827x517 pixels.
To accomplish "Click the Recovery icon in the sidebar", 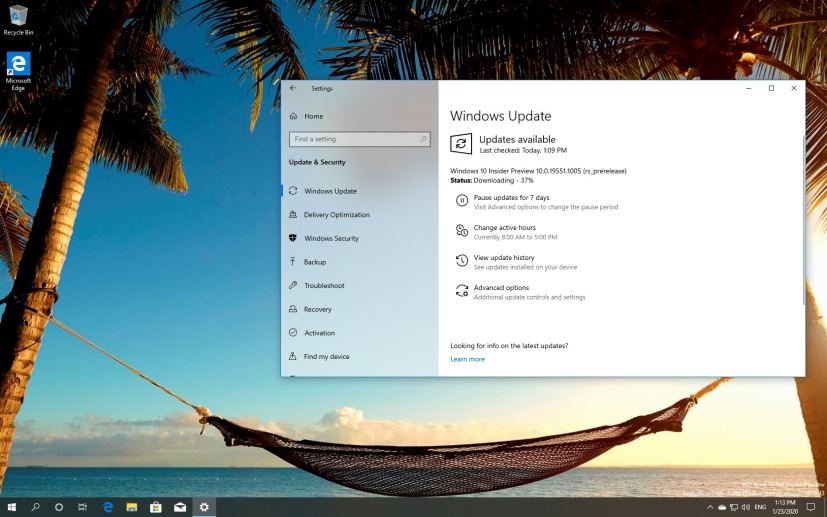I will tap(293, 309).
